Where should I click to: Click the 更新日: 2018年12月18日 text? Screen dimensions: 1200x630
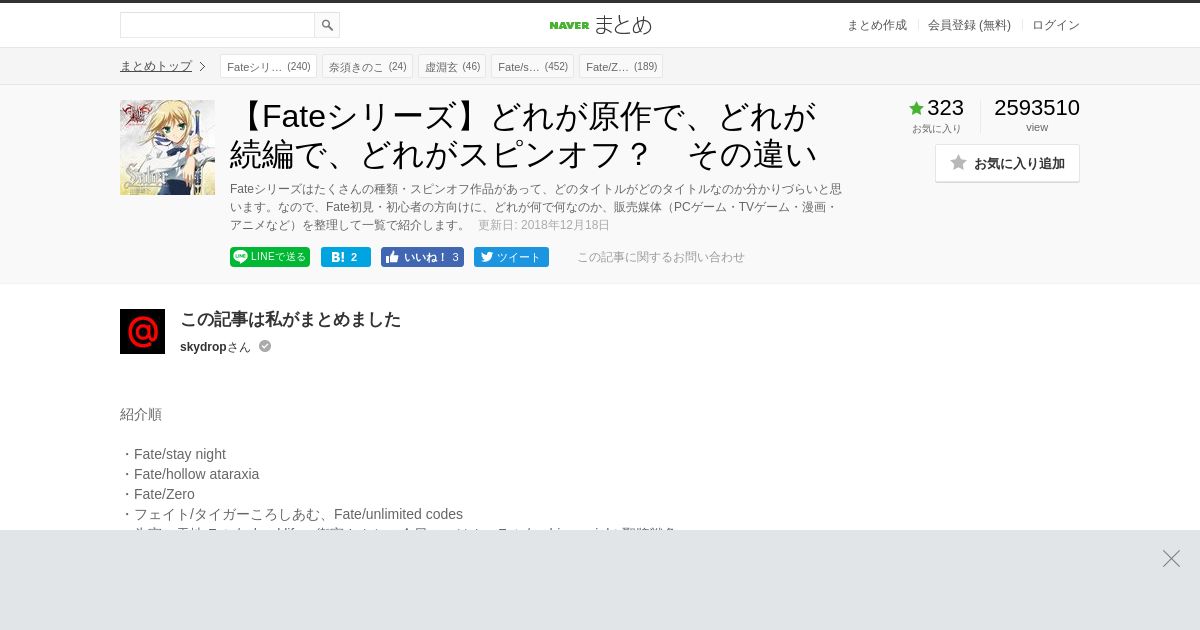(x=544, y=225)
